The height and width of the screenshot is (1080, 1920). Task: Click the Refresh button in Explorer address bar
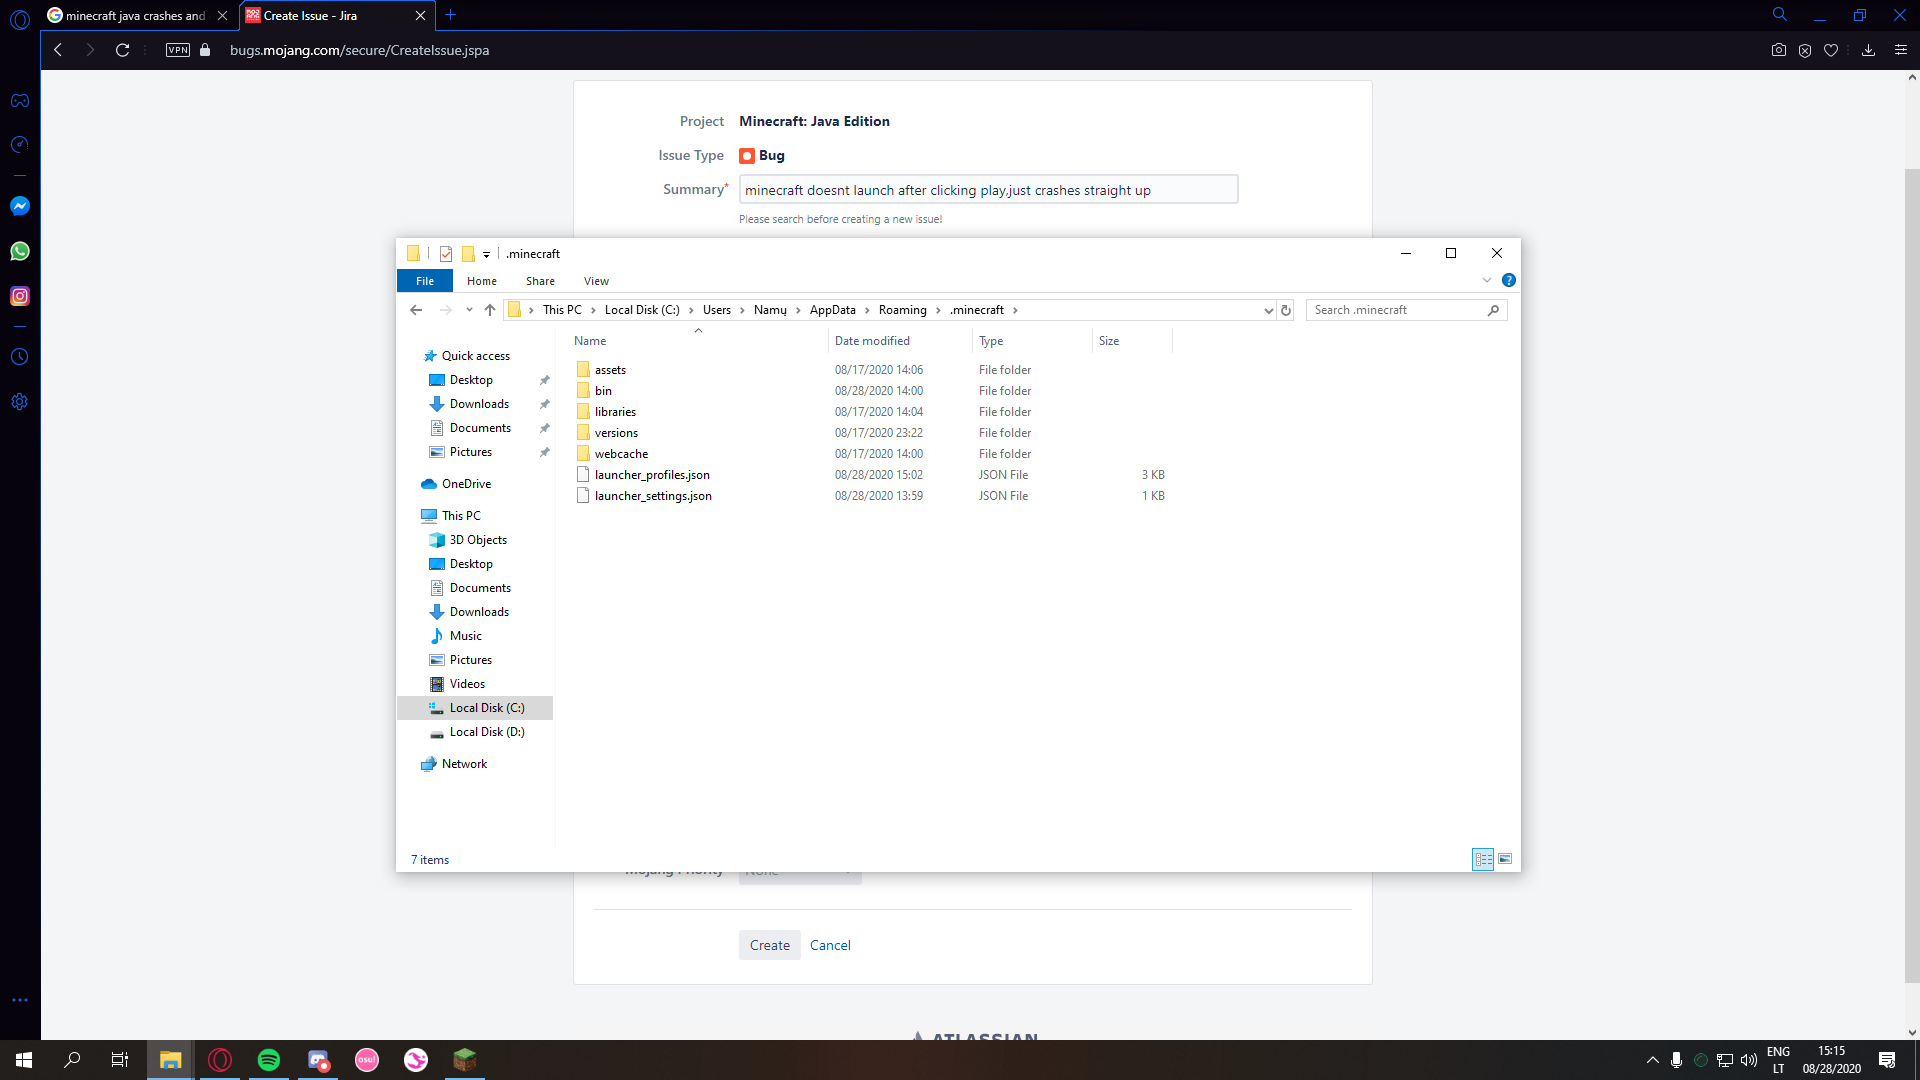click(x=1286, y=310)
